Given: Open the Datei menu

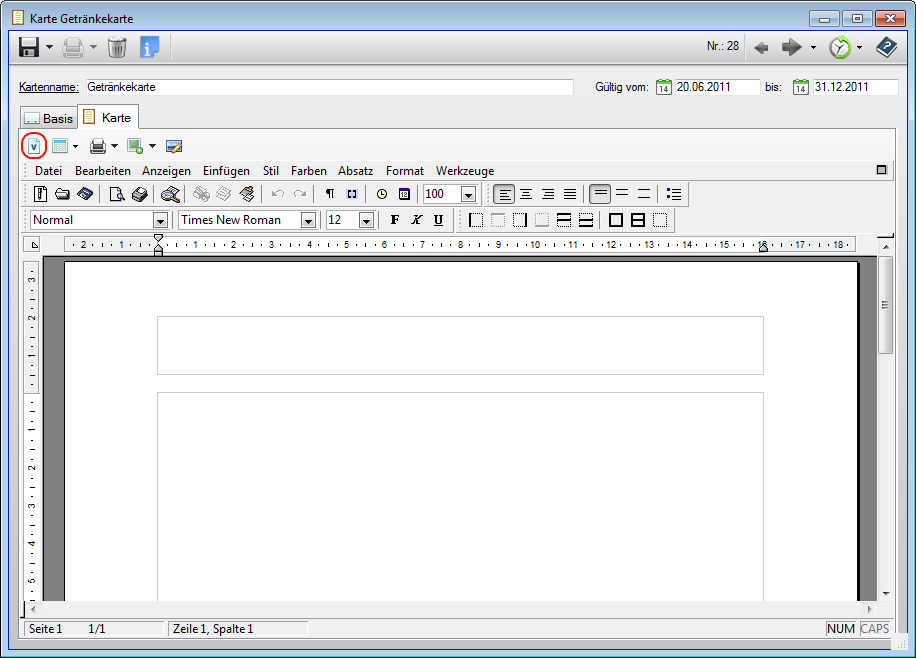Looking at the screenshot, I should (48, 171).
